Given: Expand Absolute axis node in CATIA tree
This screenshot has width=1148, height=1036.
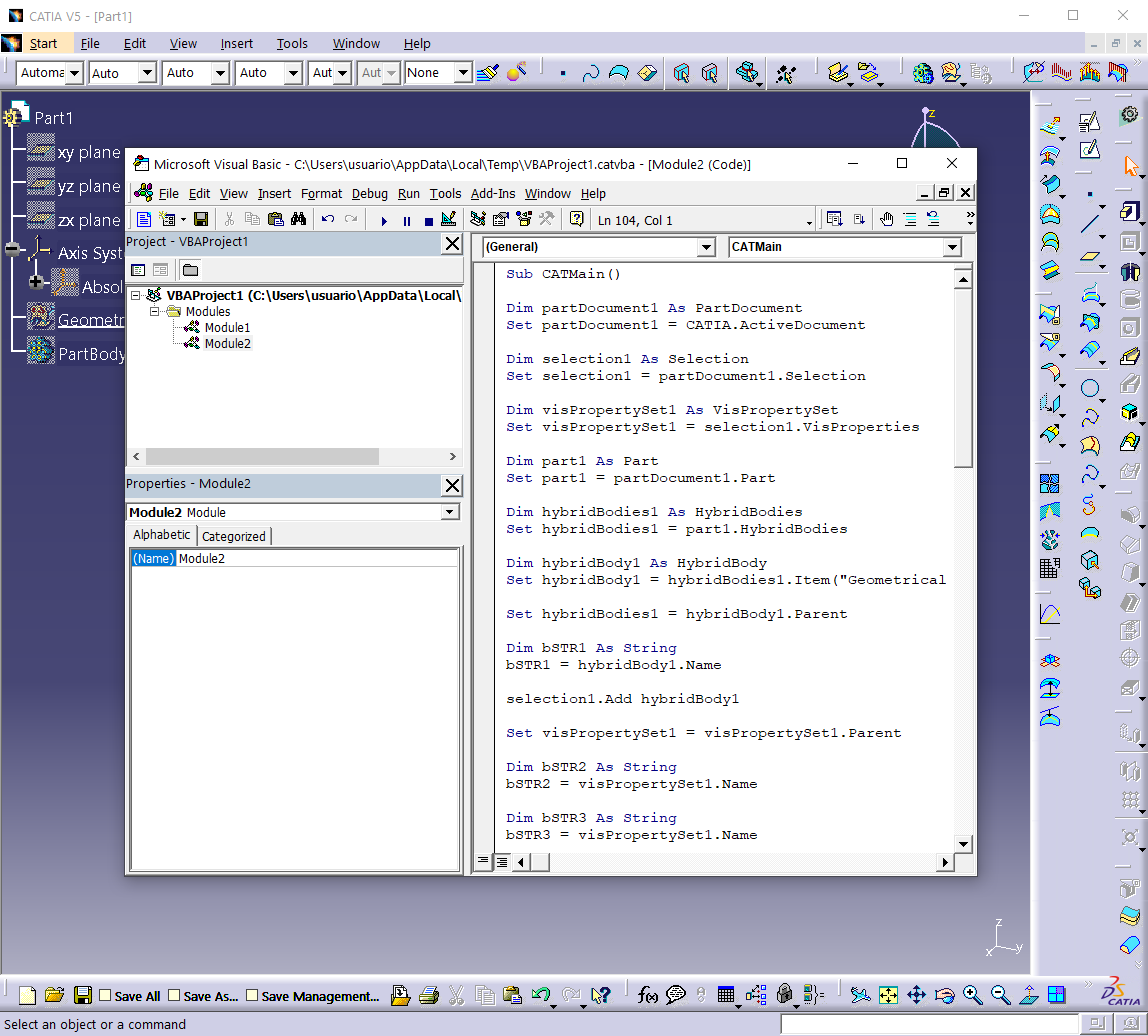Looking at the screenshot, I should click(x=35, y=282).
